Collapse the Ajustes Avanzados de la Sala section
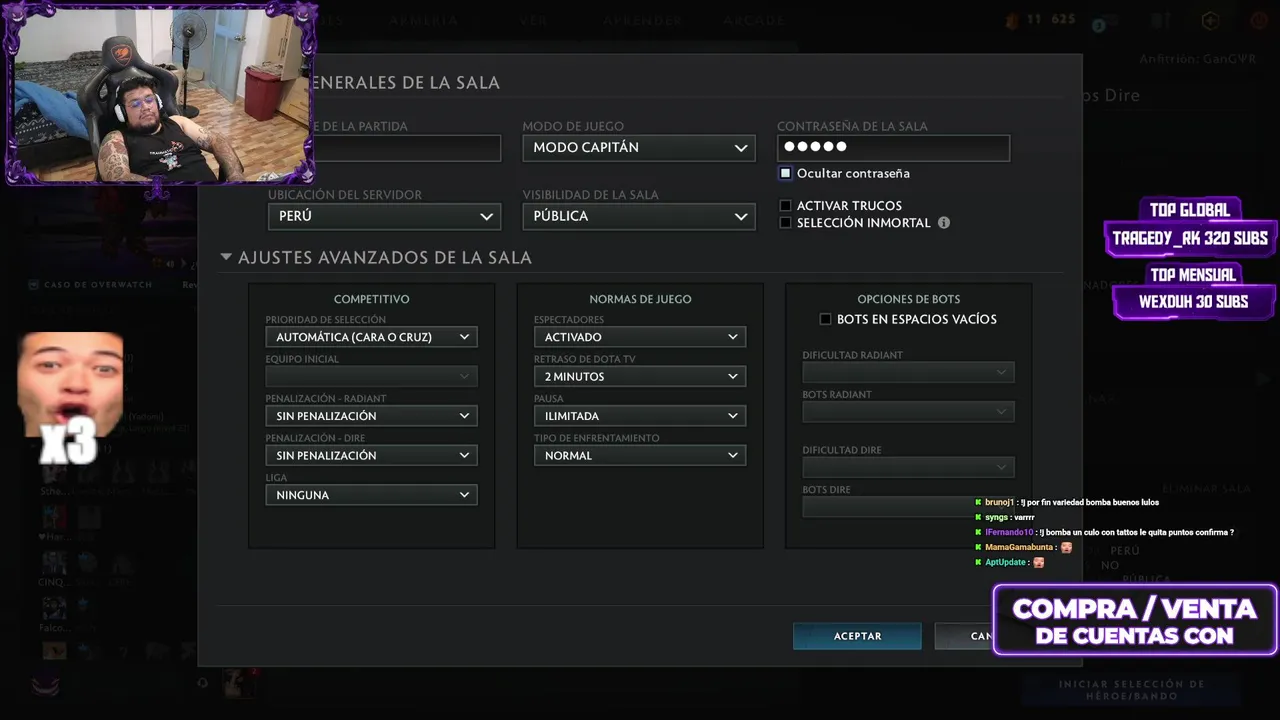Screen dimensions: 1280x720 click(x=226, y=257)
